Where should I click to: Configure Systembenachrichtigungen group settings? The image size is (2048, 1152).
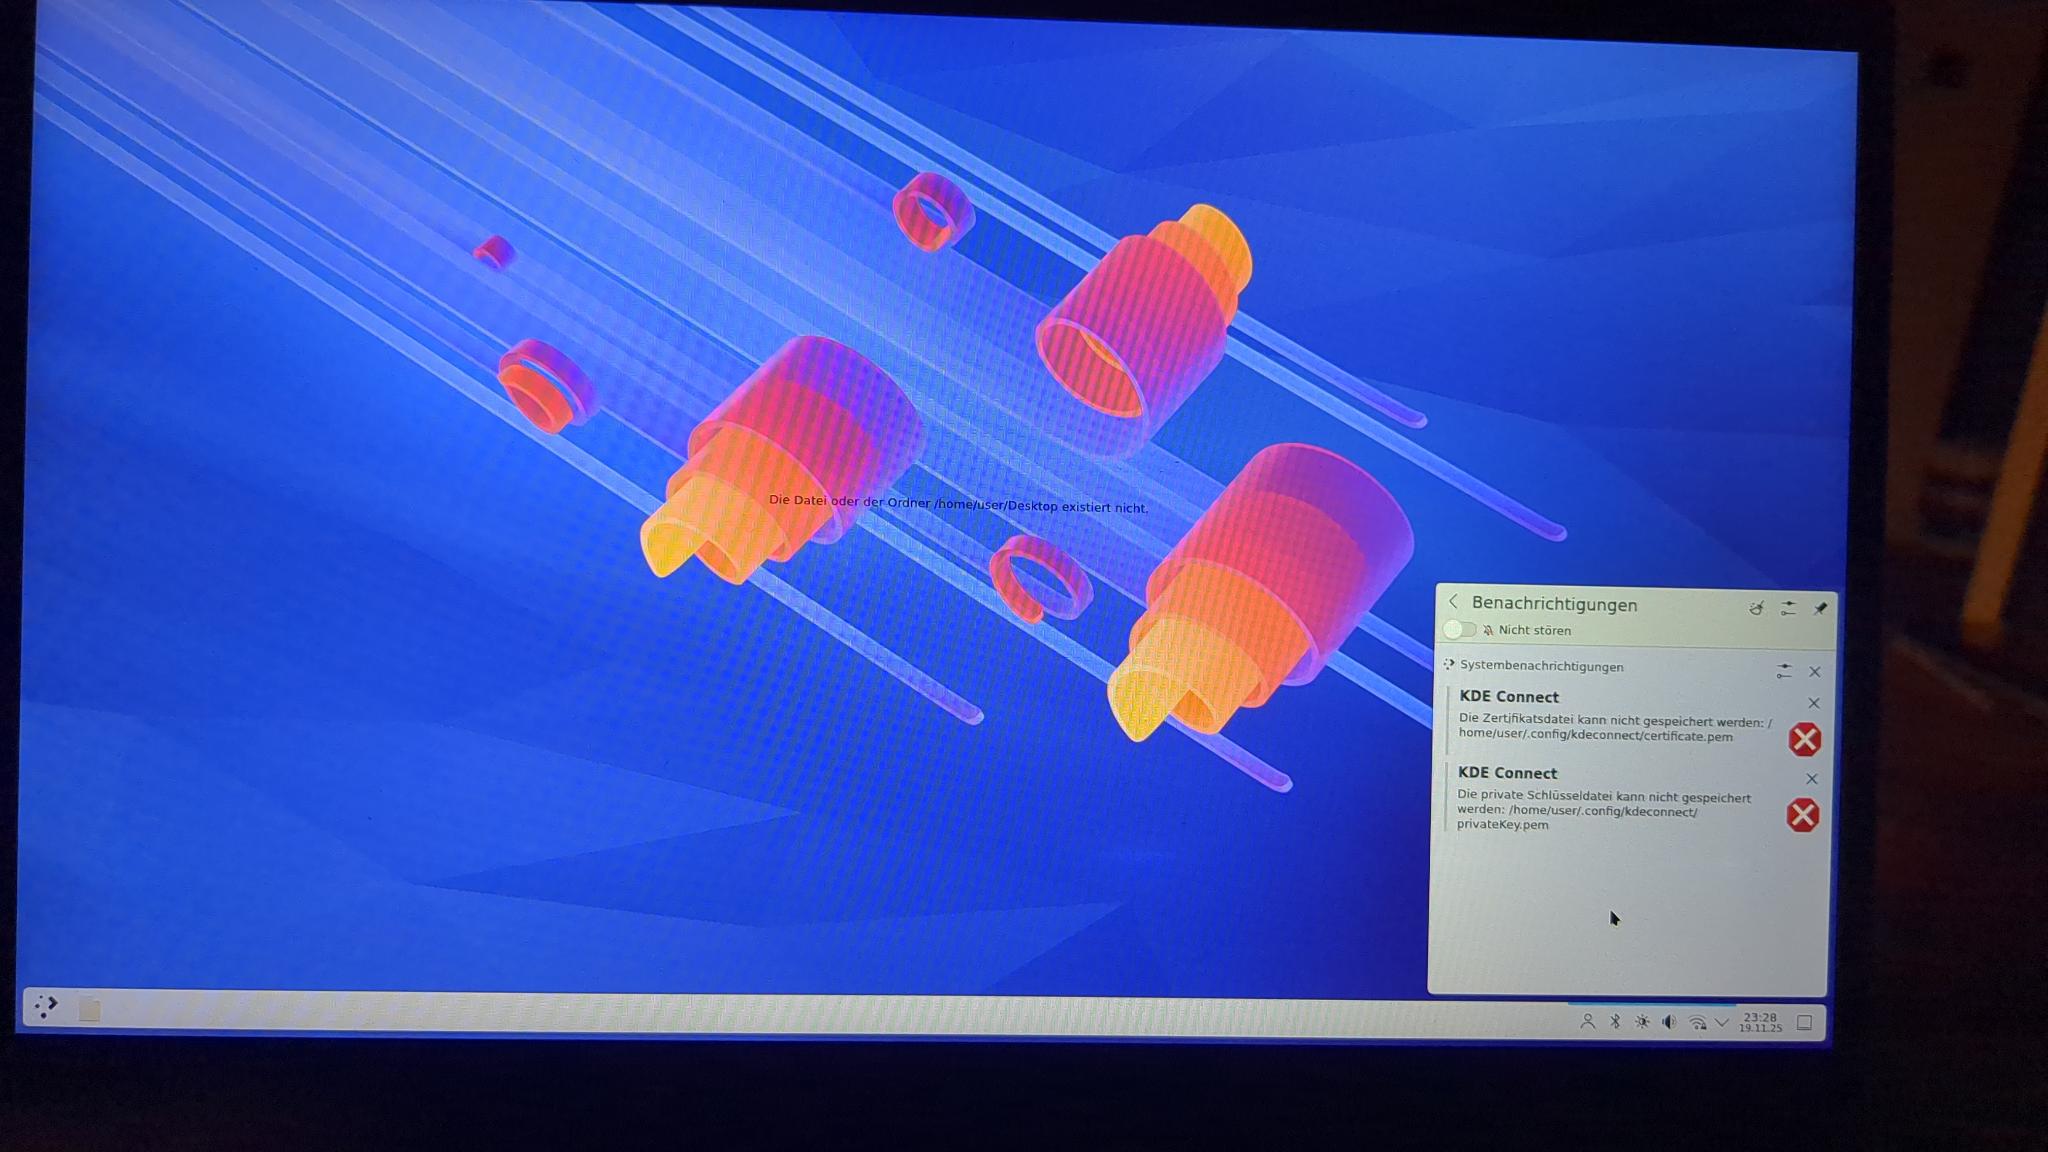[1784, 671]
